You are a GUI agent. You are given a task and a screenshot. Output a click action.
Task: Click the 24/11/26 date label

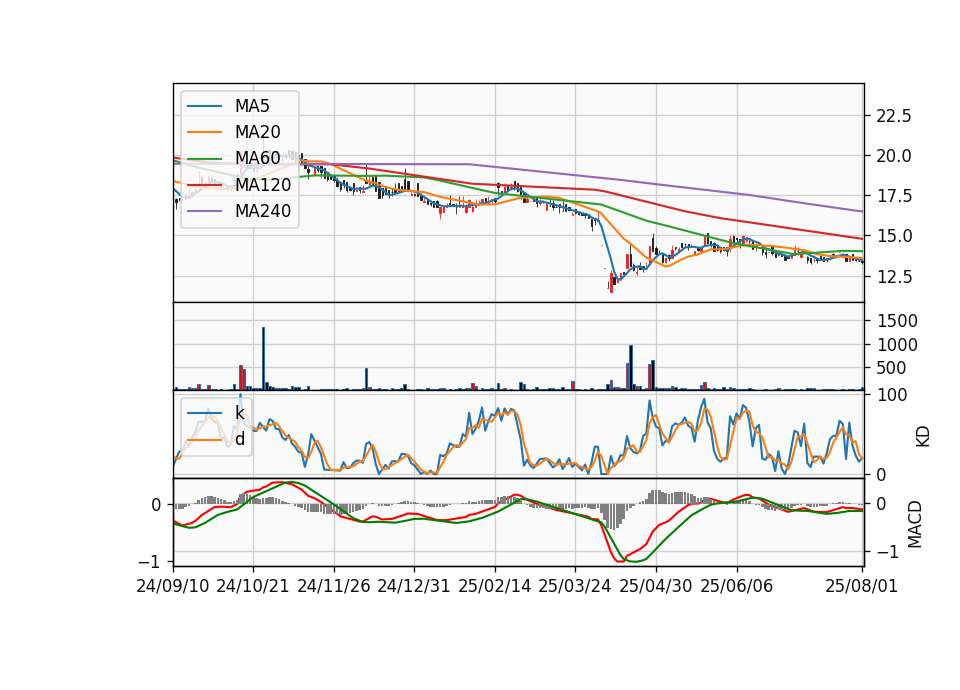point(334,586)
